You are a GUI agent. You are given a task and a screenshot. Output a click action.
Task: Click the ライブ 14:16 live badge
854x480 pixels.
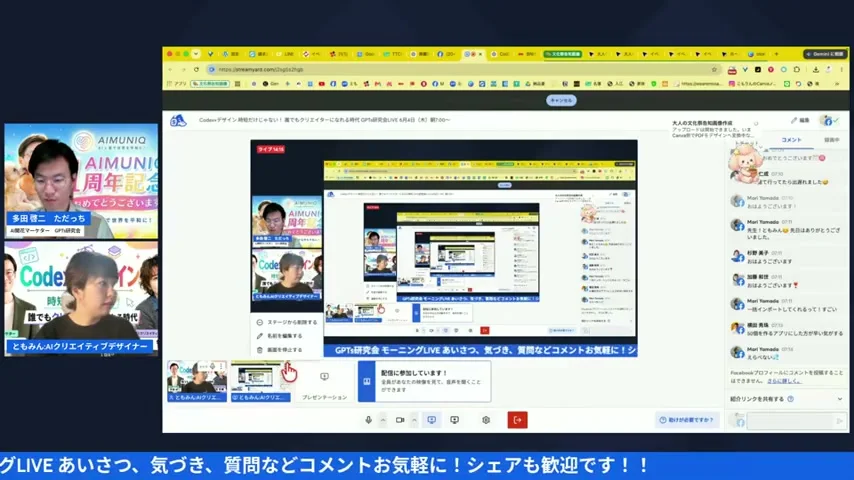pos(271,149)
